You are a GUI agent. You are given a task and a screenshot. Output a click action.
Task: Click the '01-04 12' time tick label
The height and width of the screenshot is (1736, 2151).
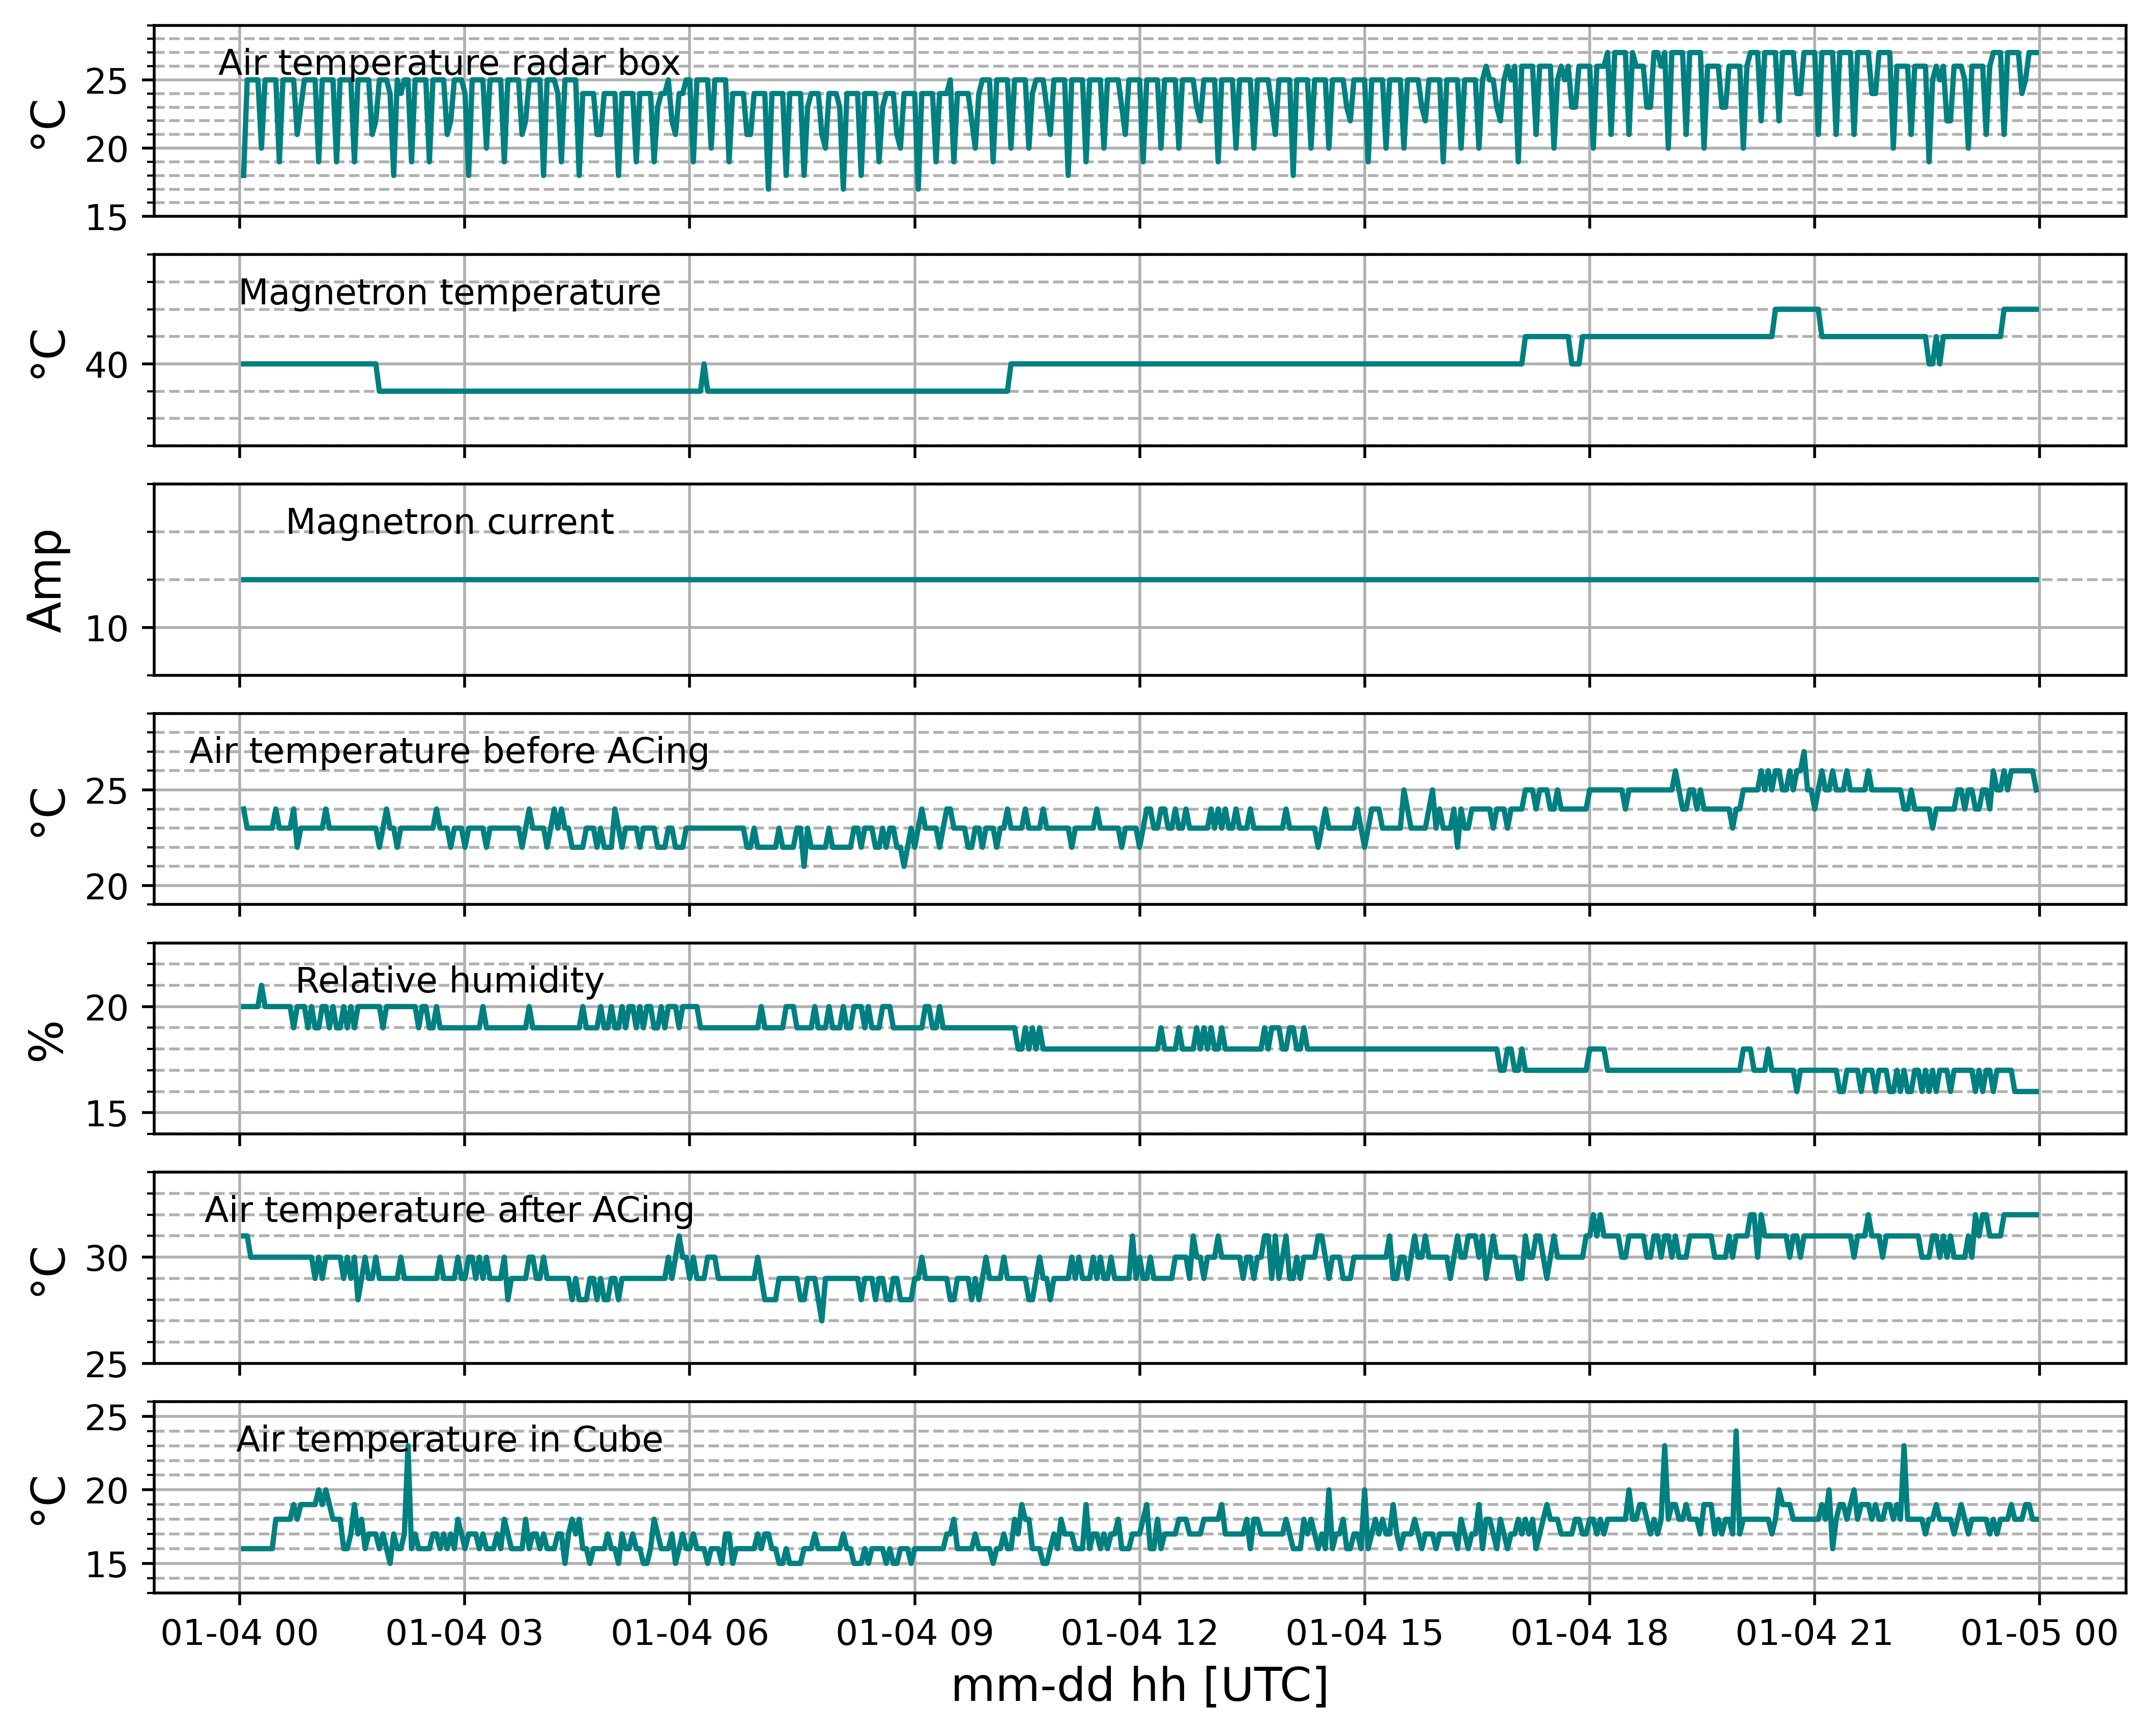(x=1139, y=1633)
